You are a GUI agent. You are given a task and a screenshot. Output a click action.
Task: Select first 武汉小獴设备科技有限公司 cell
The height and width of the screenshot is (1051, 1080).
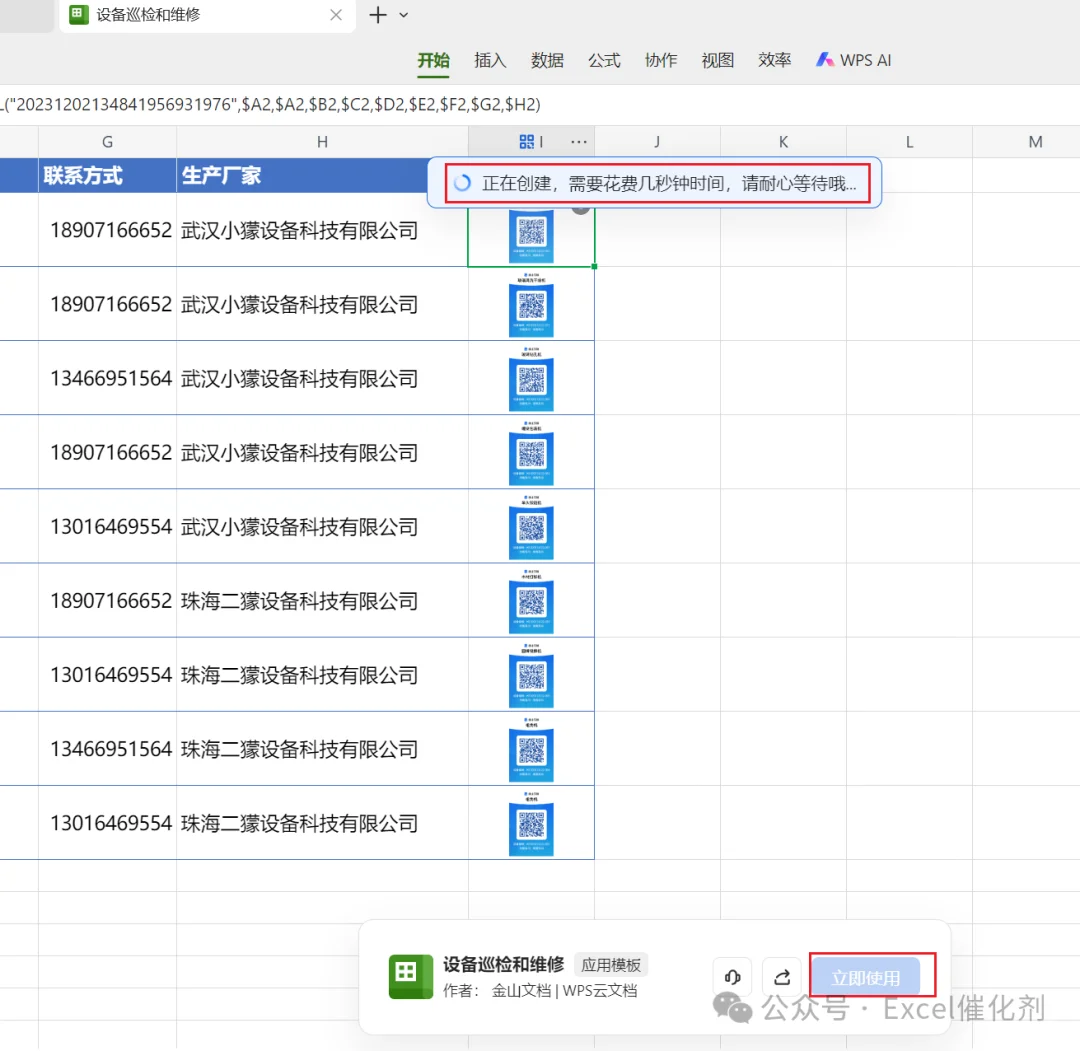click(x=322, y=230)
